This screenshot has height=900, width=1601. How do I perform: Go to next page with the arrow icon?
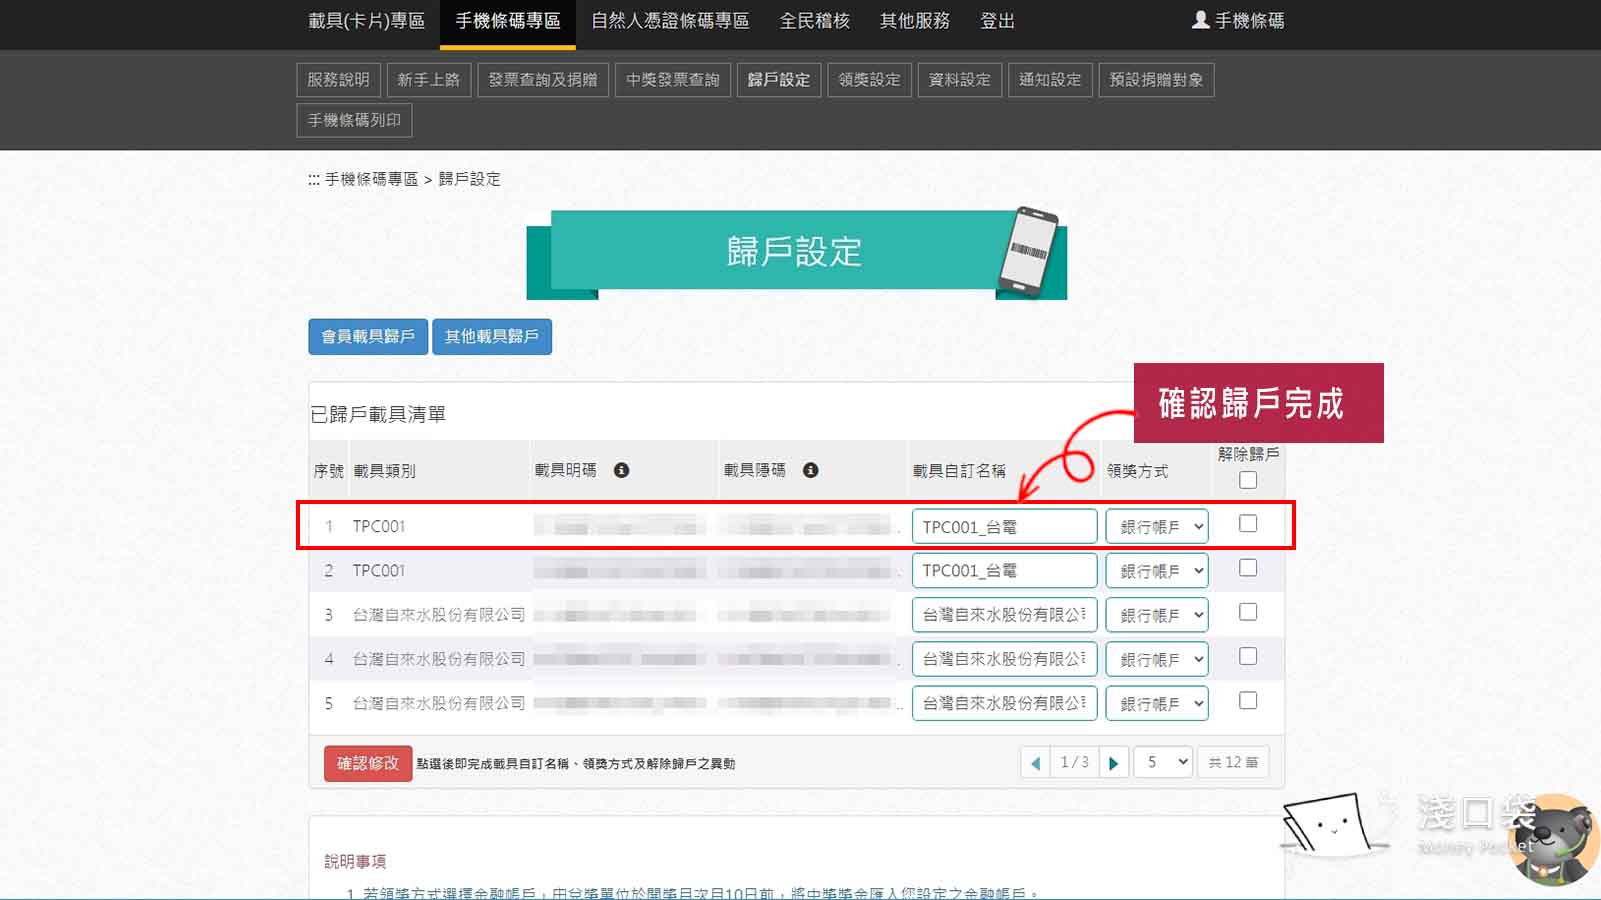pos(1114,762)
